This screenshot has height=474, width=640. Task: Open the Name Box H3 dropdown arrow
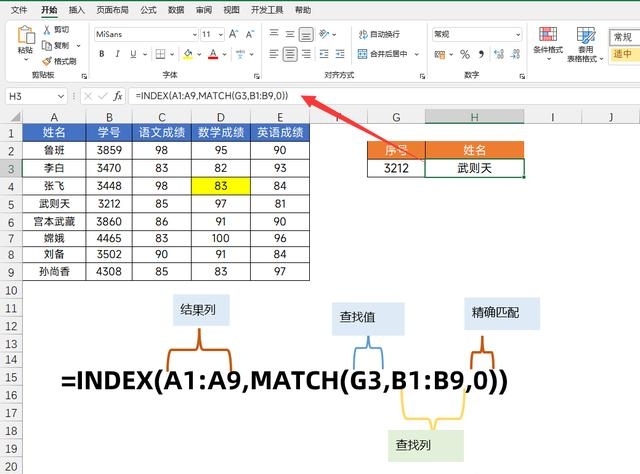pyautogui.click(x=61, y=96)
